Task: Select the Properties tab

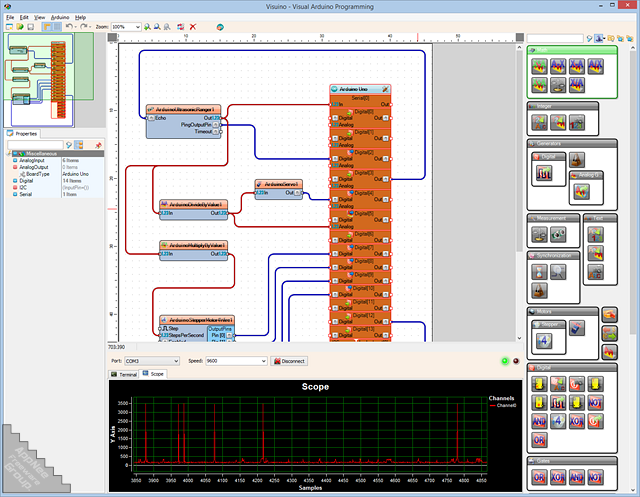Action: (x=22, y=133)
